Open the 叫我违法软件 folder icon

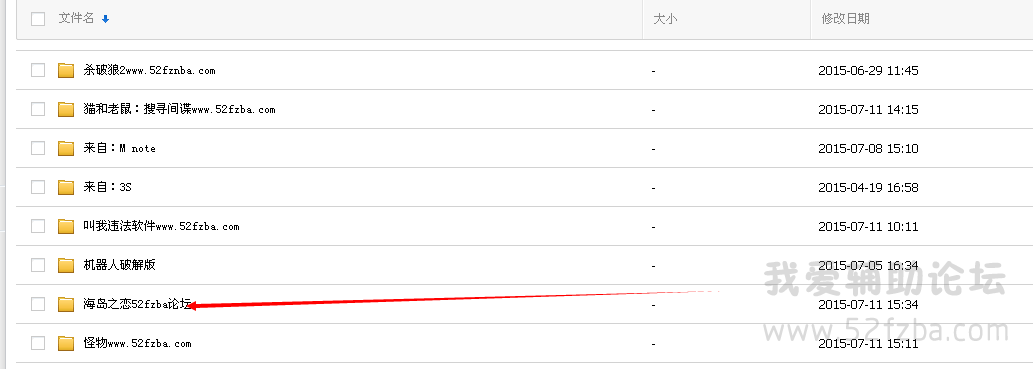tap(66, 226)
